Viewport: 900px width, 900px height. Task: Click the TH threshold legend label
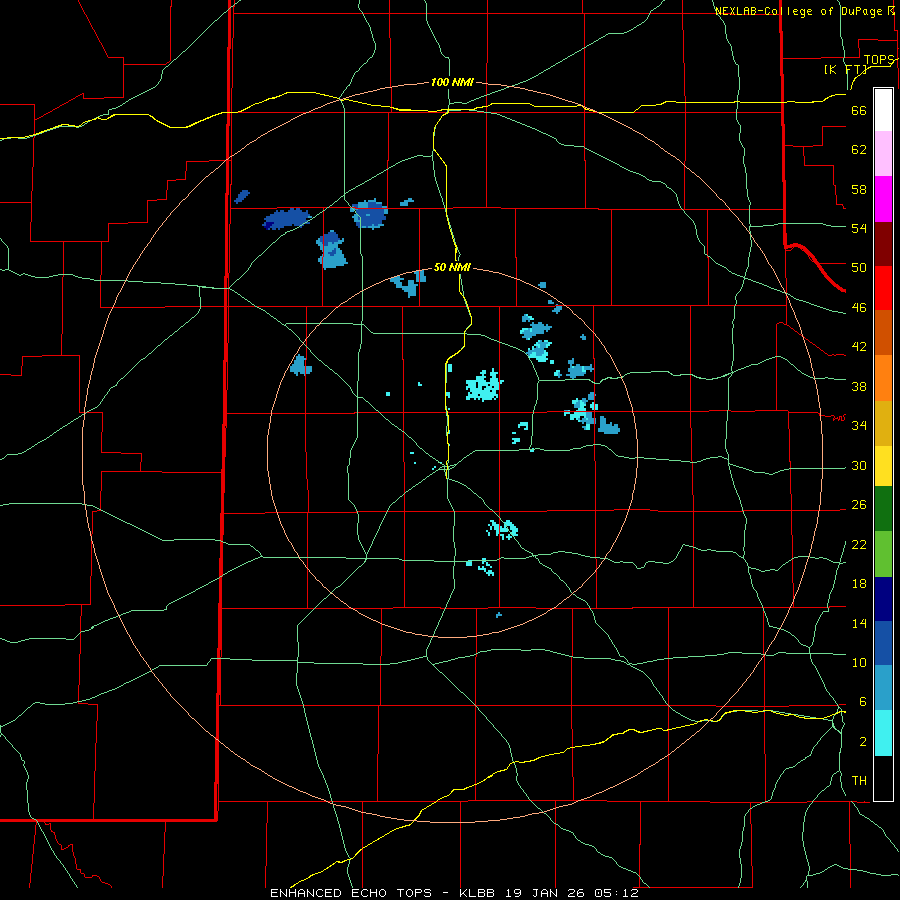coord(859,781)
